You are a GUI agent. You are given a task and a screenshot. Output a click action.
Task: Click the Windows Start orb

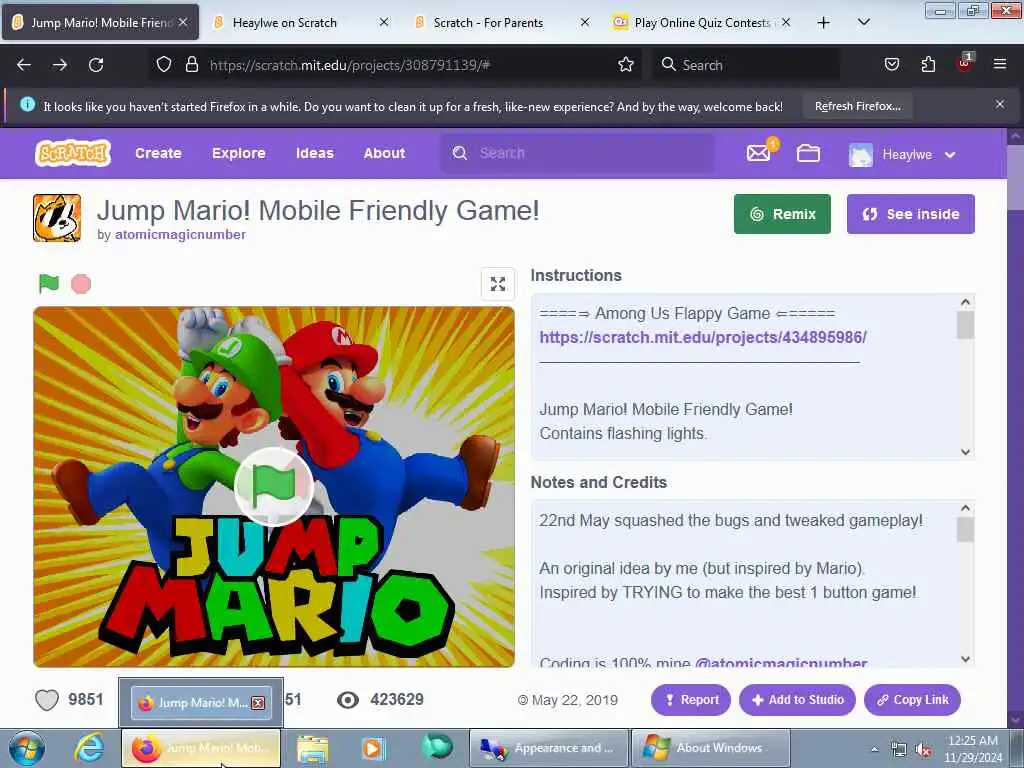pyautogui.click(x=27, y=748)
